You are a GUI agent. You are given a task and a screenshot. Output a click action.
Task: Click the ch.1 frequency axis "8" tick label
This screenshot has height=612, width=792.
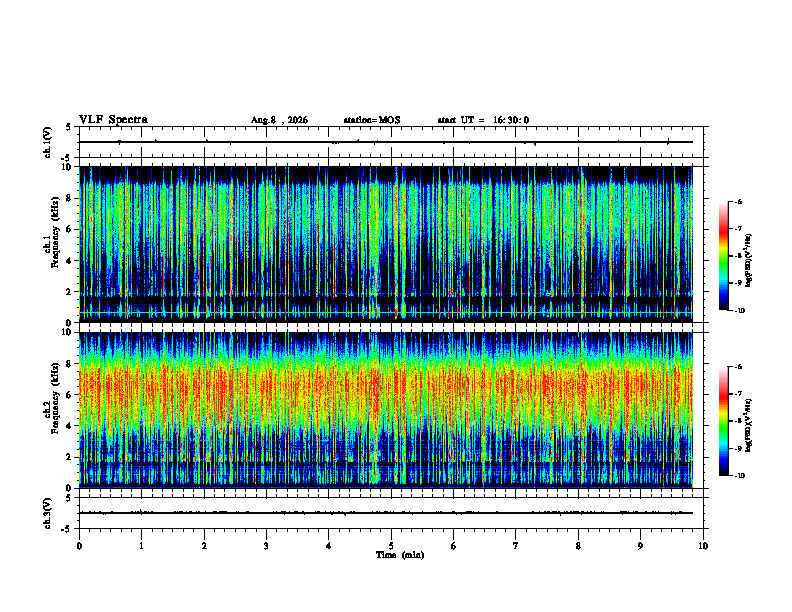(69, 198)
